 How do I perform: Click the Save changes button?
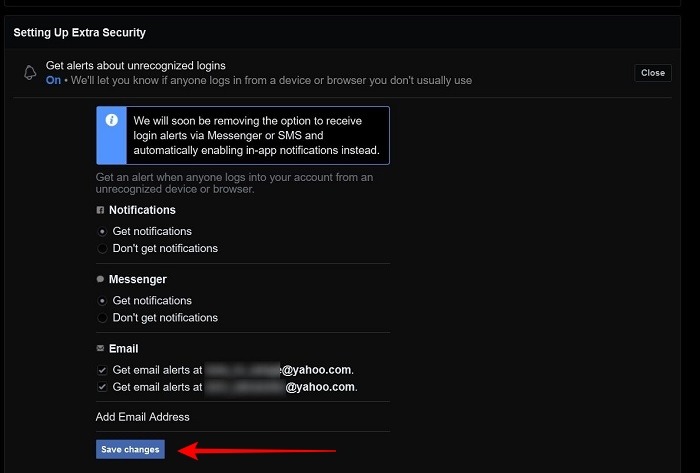pos(130,449)
